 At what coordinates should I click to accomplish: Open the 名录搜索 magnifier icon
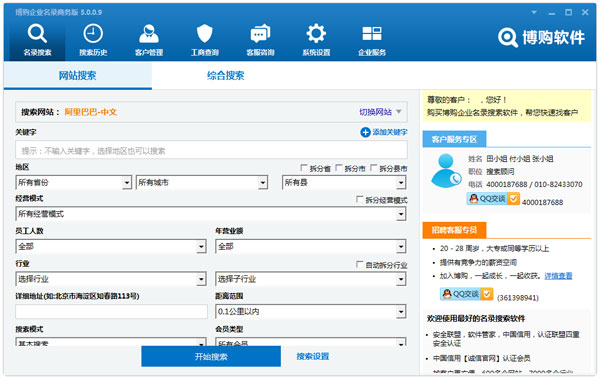pyautogui.click(x=37, y=34)
